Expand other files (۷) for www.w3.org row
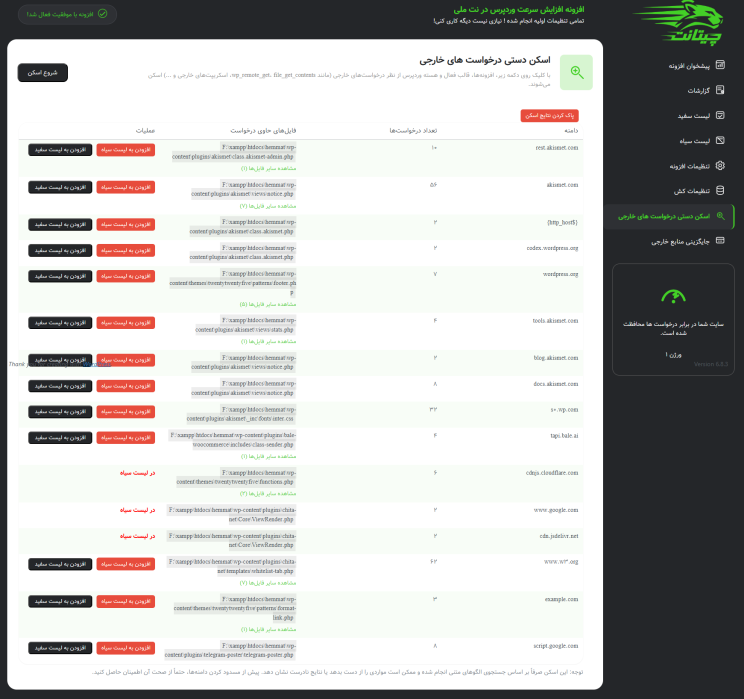Image resolution: width=744 pixels, height=699 pixels. pyautogui.click(x=268, y=583)
